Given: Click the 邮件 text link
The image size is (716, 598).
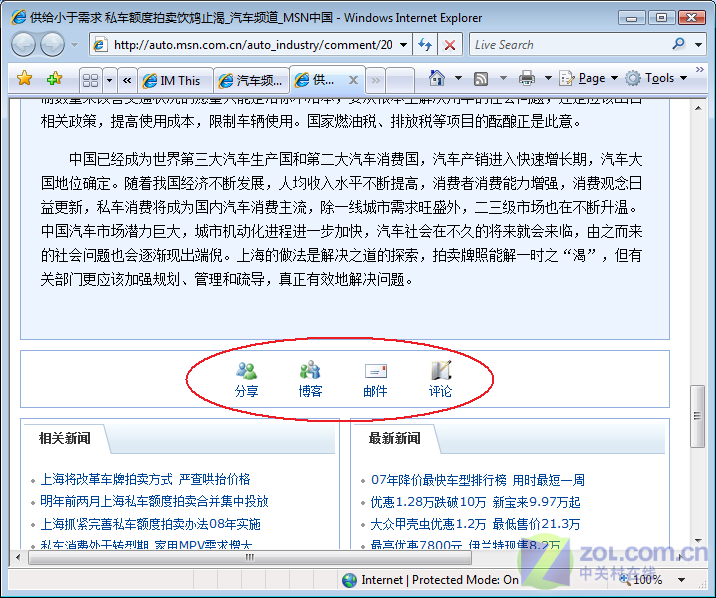Looking at the screenshot, I should tap(375, 391).
